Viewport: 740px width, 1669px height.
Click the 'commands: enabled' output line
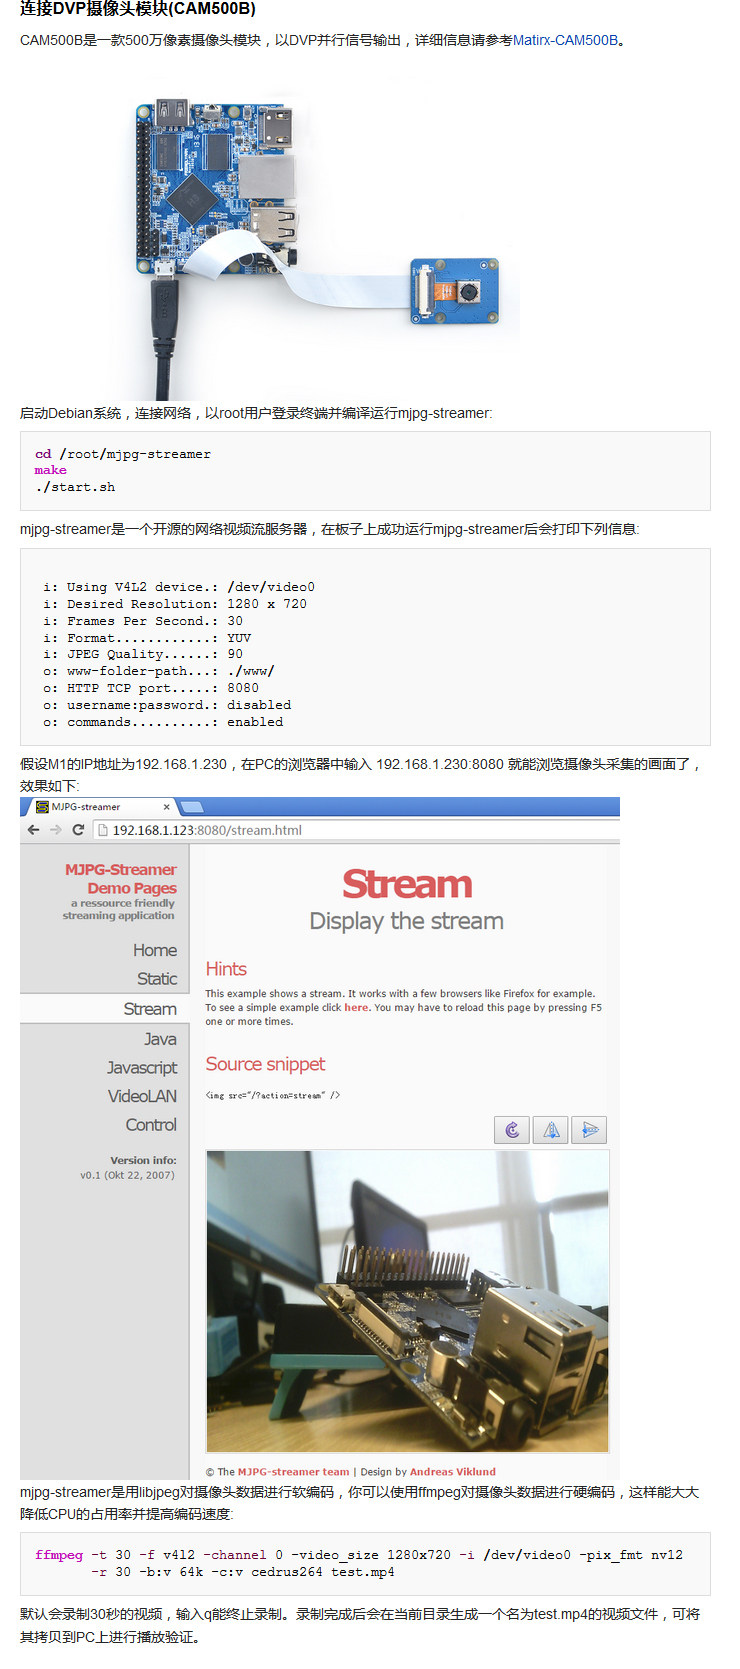click(x=163, y=722)
